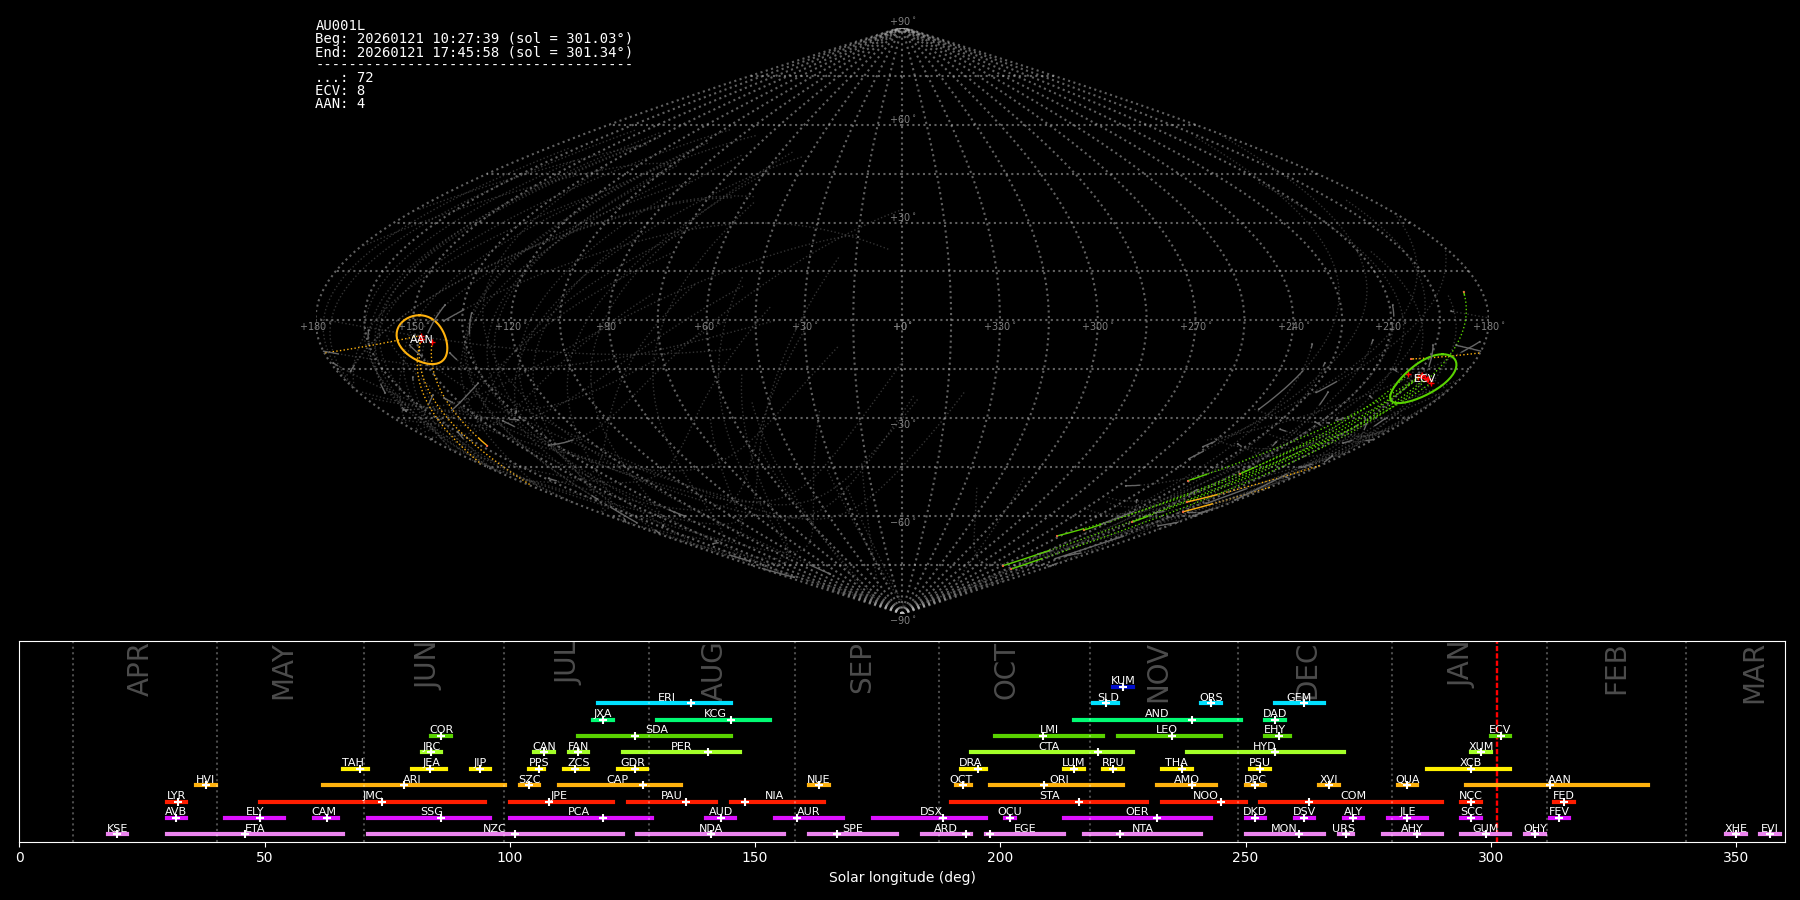The width and height of the screenshot is (1800, 900).
Task: Click the LMI shower label
Action: pos(1049,730)
